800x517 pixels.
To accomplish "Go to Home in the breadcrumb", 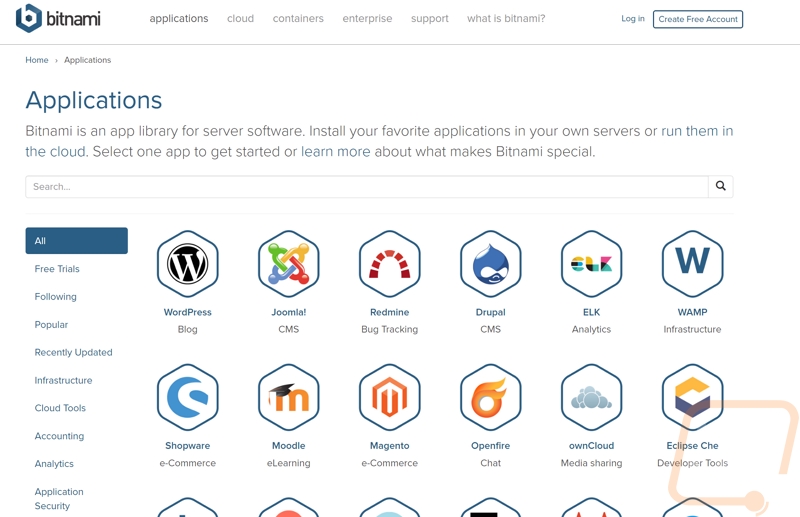I will [x=37, y=60].
